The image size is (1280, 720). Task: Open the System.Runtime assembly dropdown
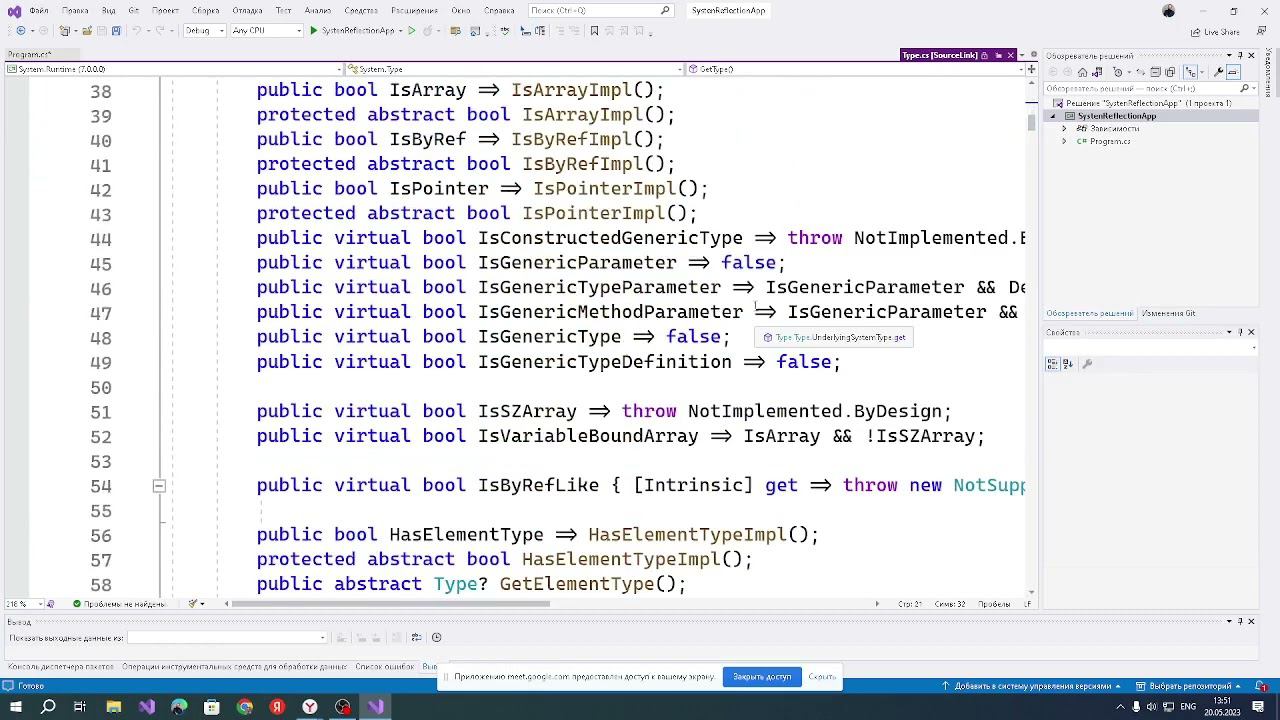[173, 69]
